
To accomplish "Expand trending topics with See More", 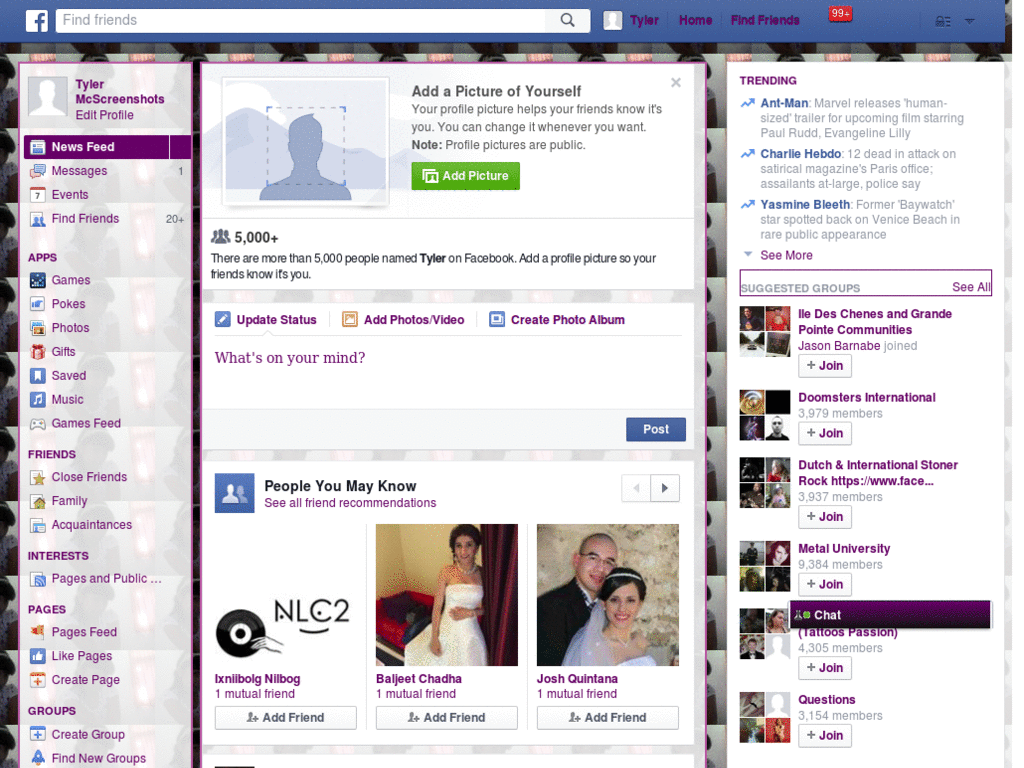I will coord(786,255).
